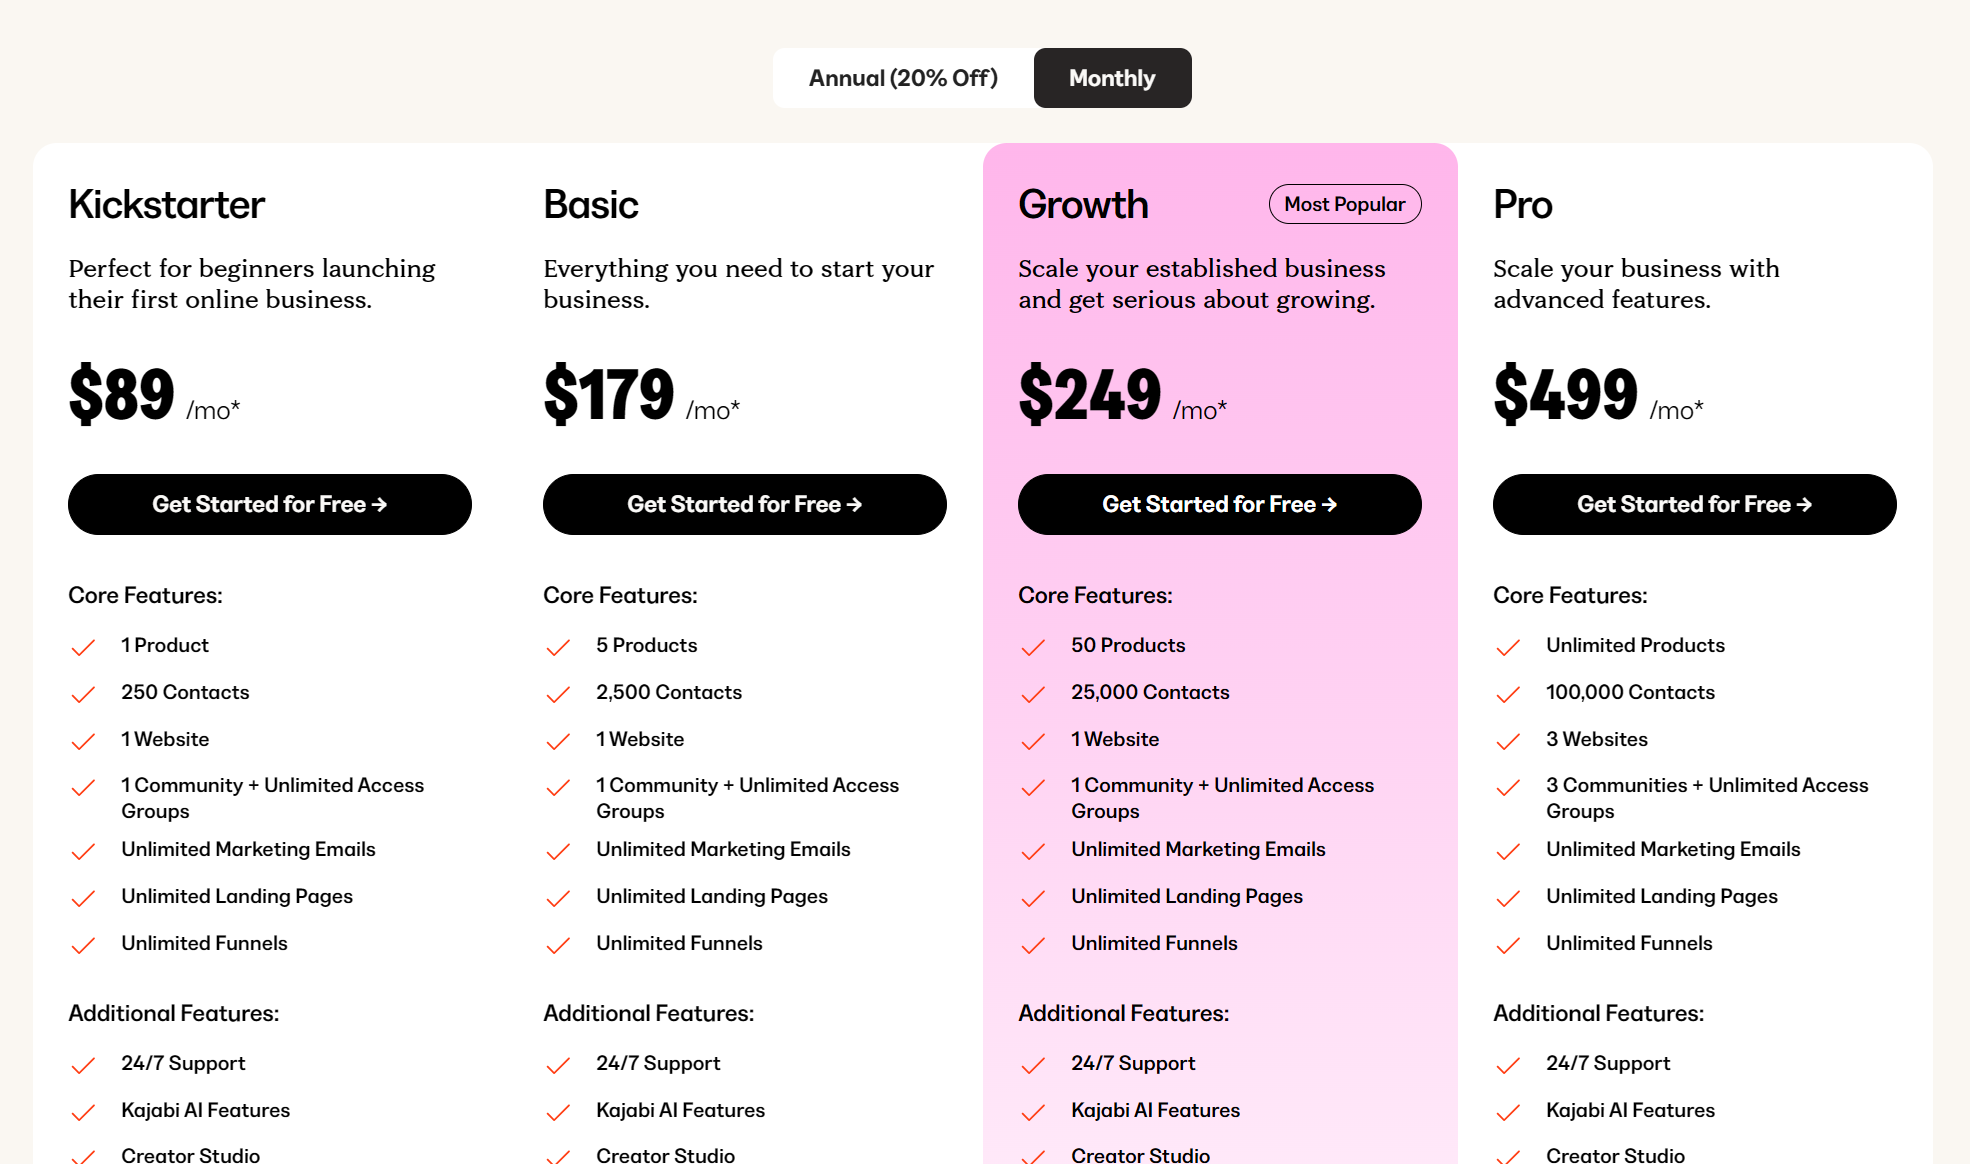
Task: Click the Kickstarter plan title
Action: [166, 204]
